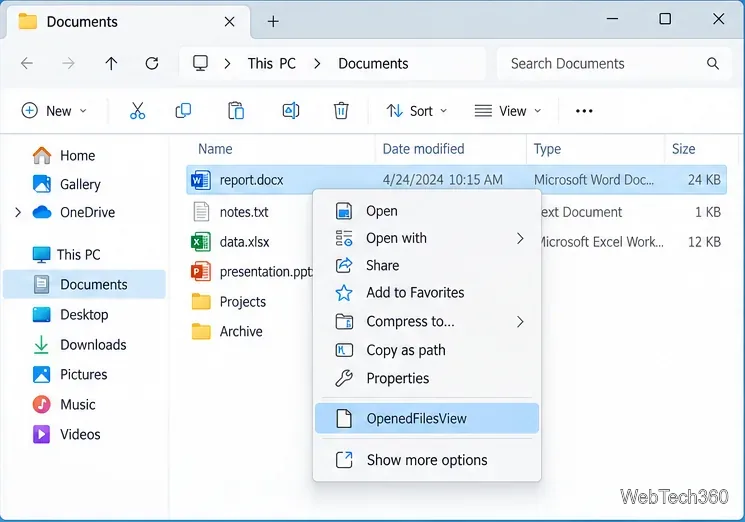Click Documents breadcrumb in address bar
The height and width of the screenshot is (522, 745).
373,63
